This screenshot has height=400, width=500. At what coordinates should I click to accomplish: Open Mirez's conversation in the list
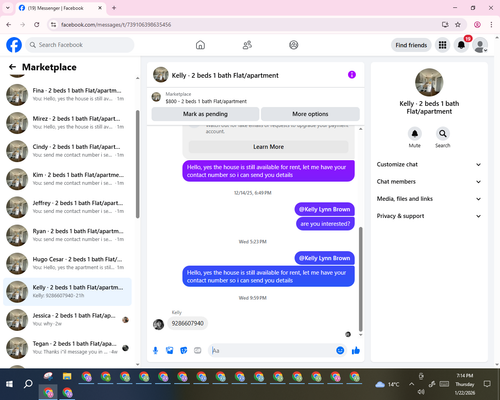[x=67, y=123]
